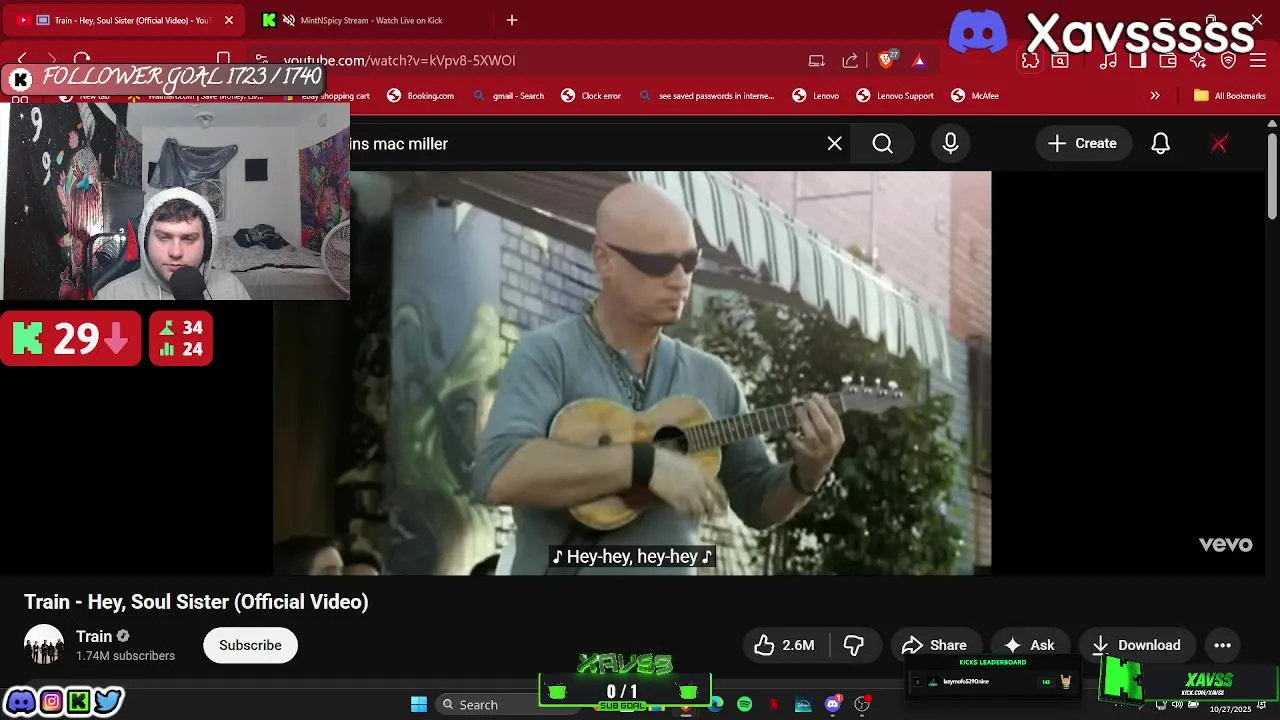This screenshot has width=1280, height=720.
Task: Subscribe to the Train channel
Action: coord(250,645)
